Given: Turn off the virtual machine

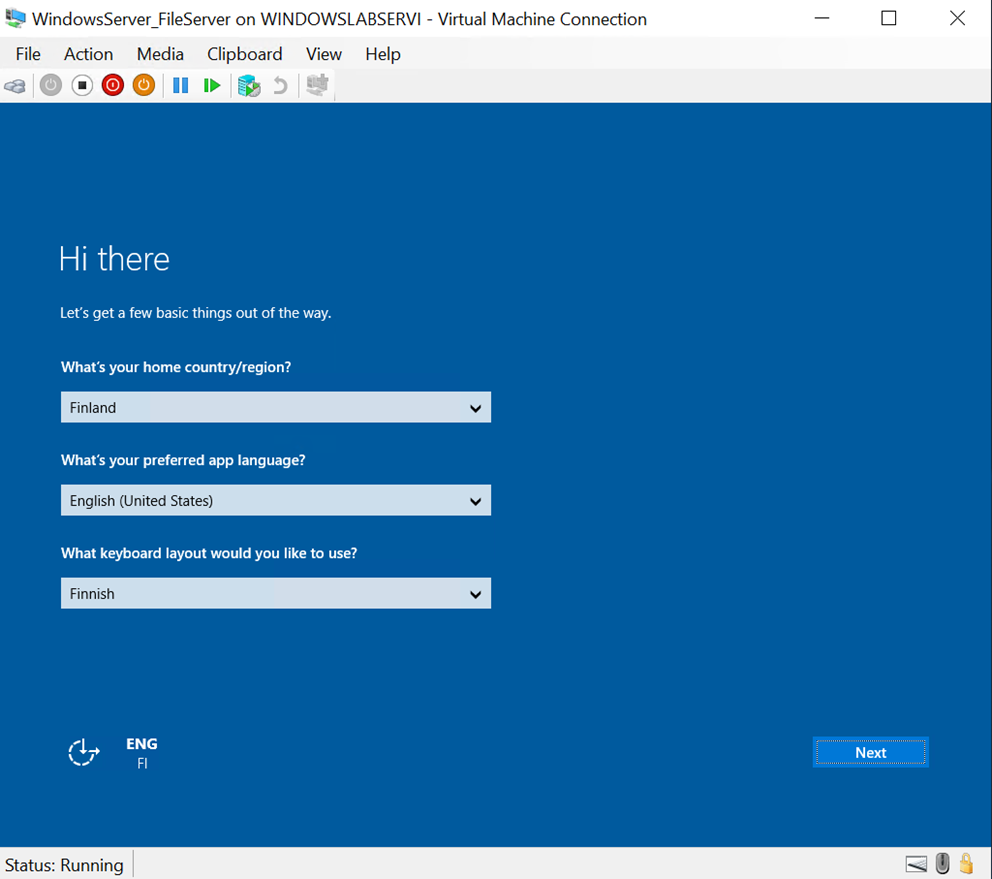Looking at the screenshot, I should pyautogui.click(x=82, y=85).
